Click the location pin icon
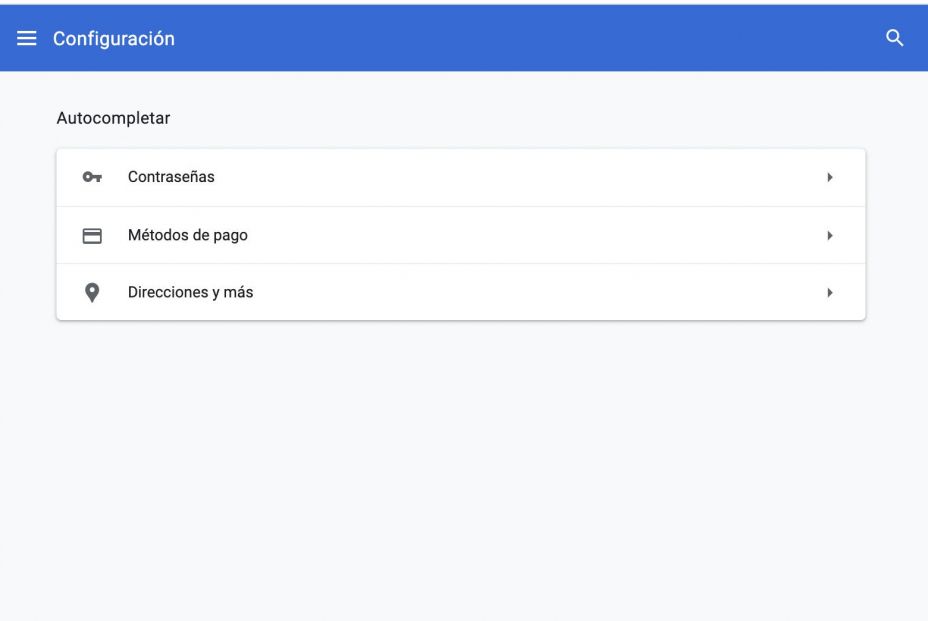This screenshot has width=928, height=621. (x=92, y=293)
